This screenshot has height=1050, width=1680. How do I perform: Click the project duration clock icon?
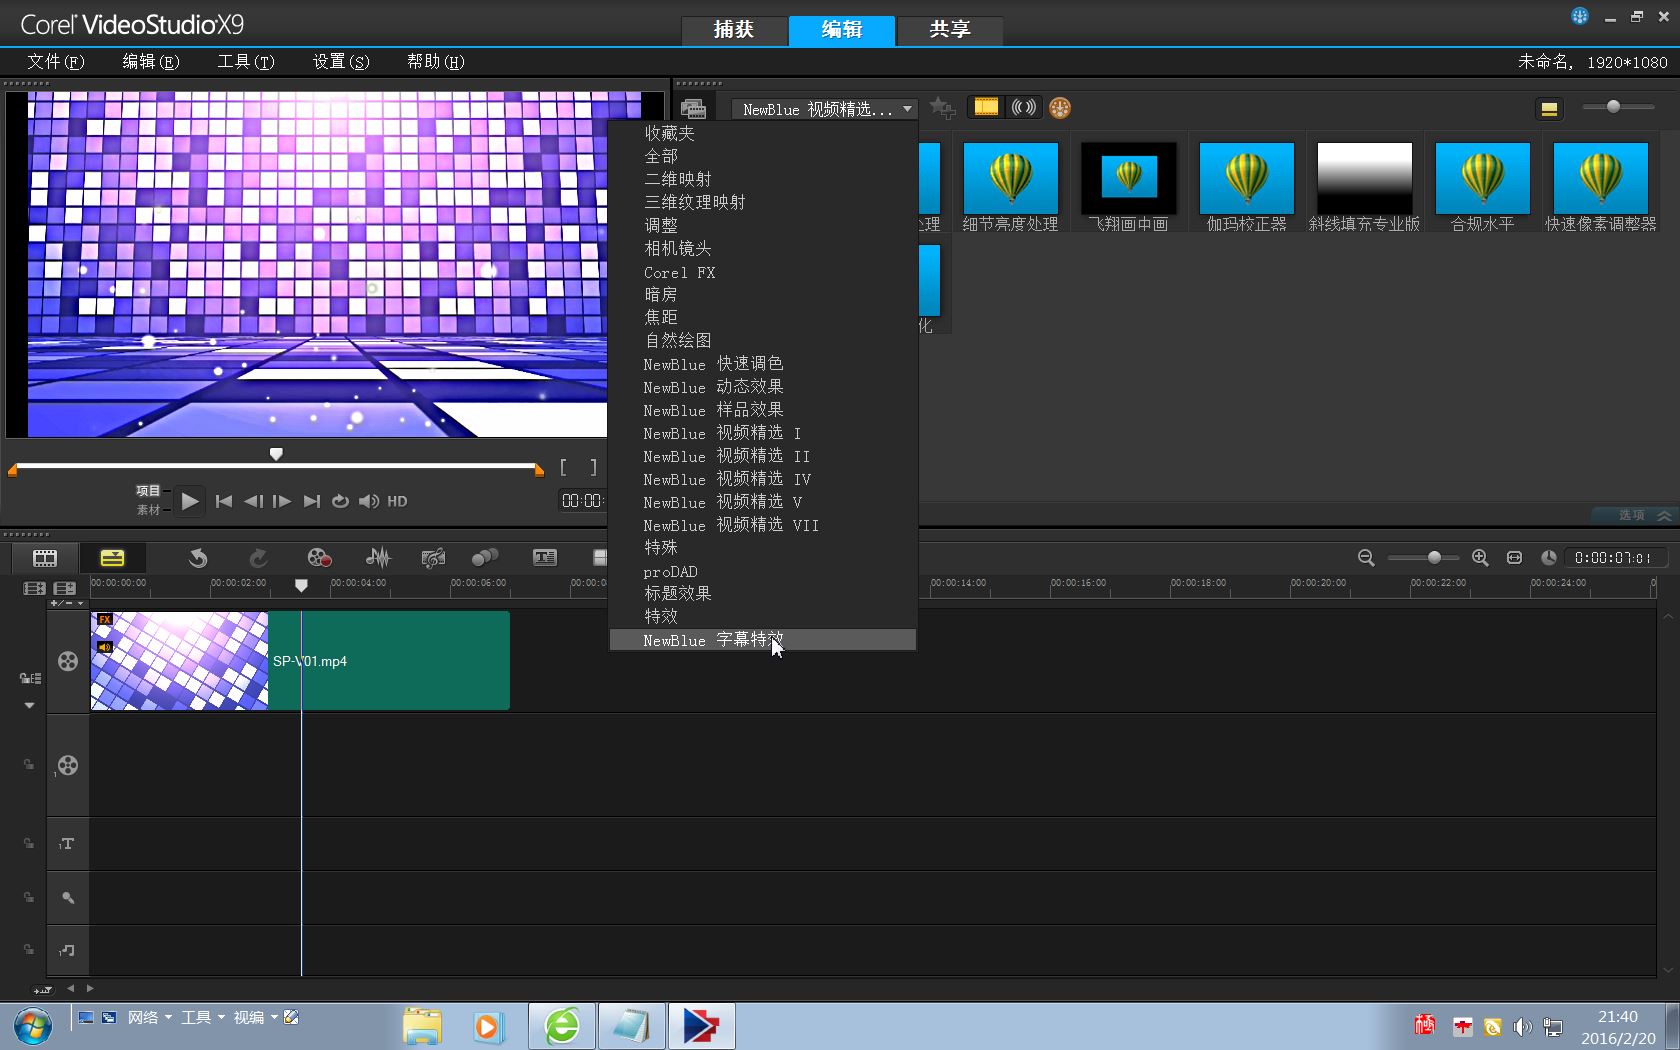click(x=1548, y=558)
